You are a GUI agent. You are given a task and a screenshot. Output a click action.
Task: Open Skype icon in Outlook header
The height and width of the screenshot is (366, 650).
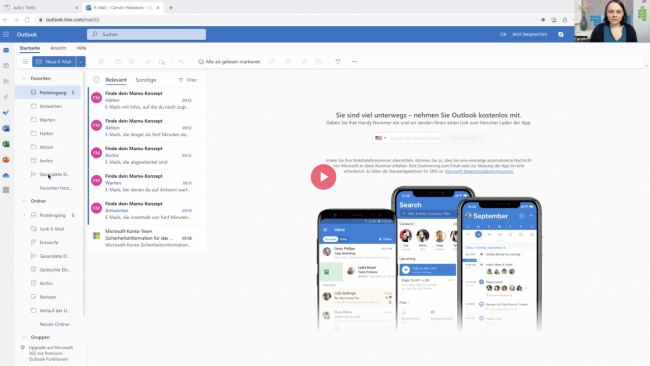coord(560,34)
